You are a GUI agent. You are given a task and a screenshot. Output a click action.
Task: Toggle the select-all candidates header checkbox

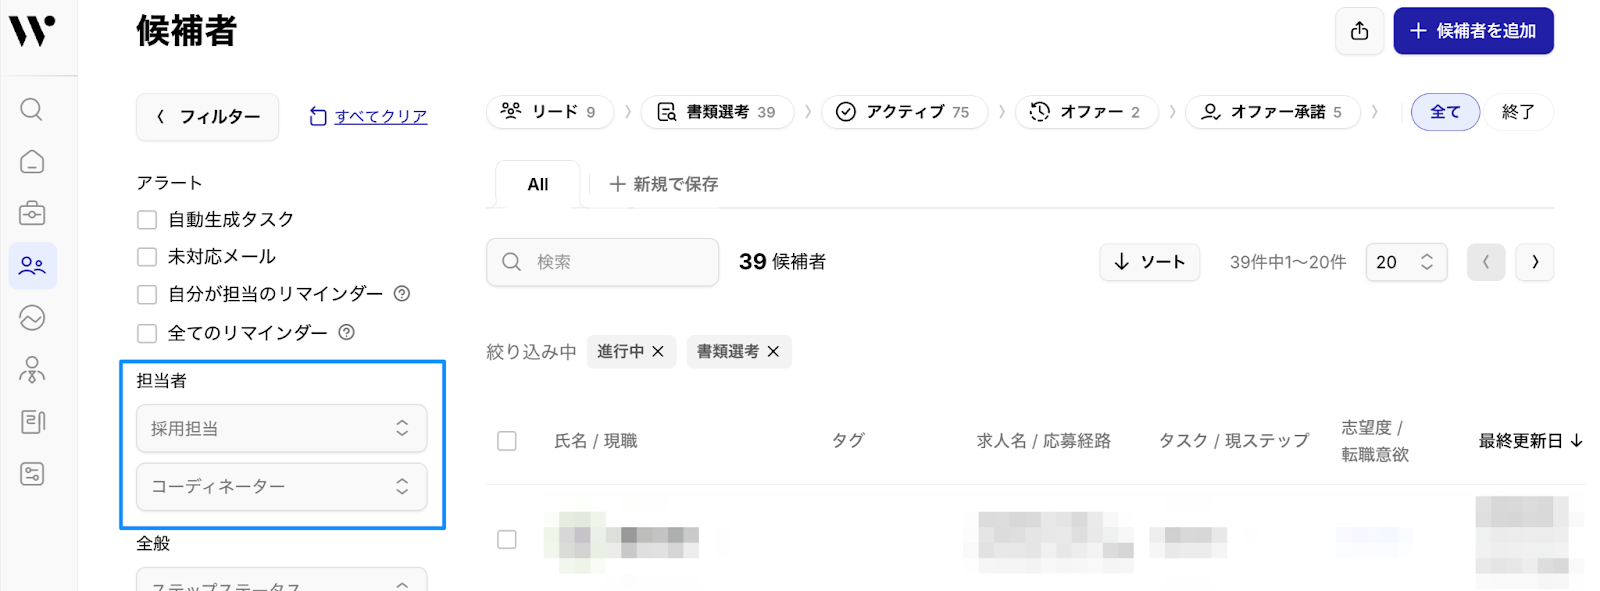coord(507,441)
